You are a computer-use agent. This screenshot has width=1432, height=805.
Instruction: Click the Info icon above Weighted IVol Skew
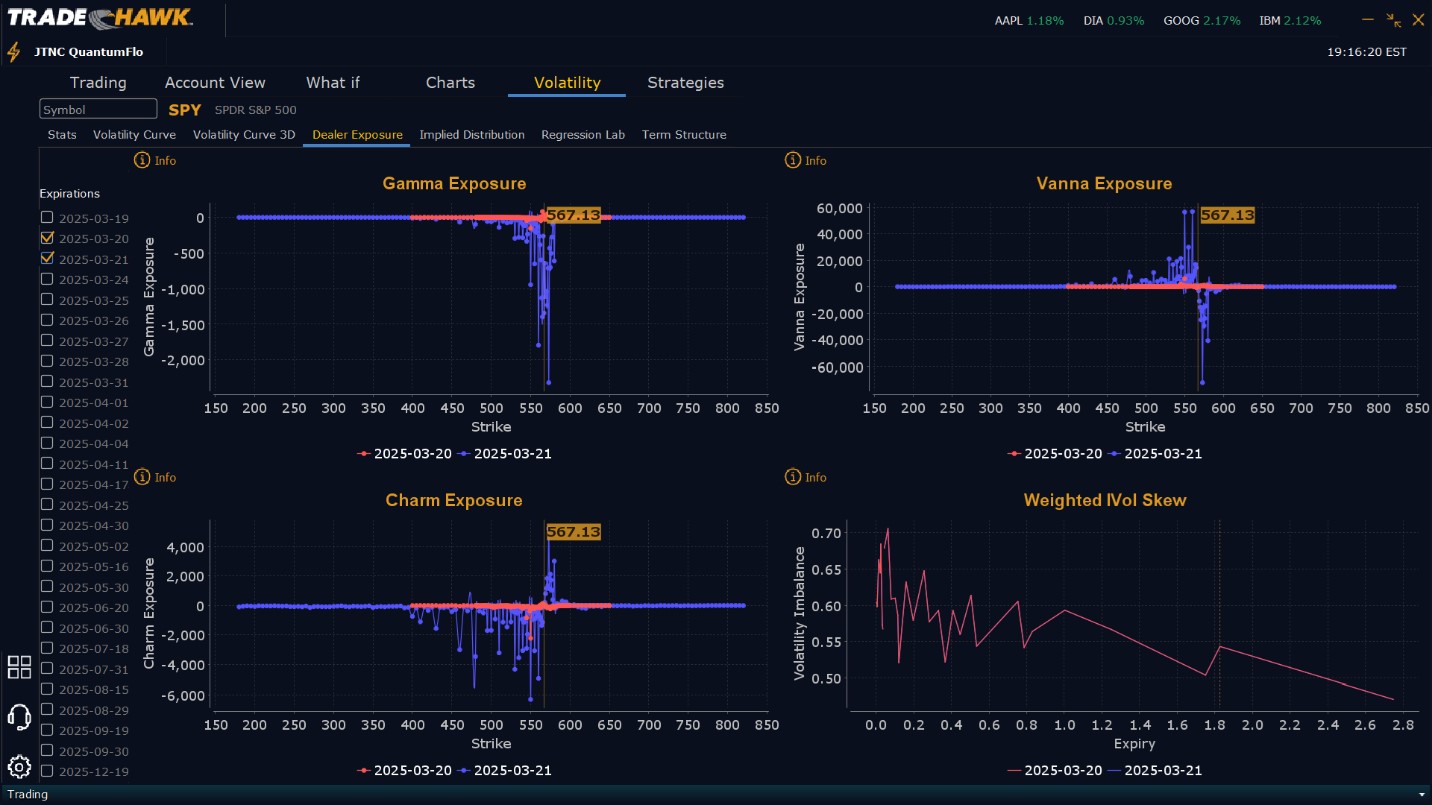(x=793, y=477)
